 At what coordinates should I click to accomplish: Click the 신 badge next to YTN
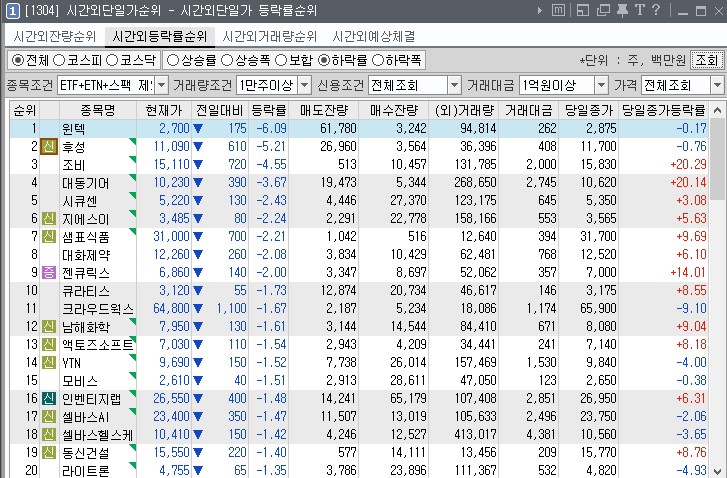49,363
